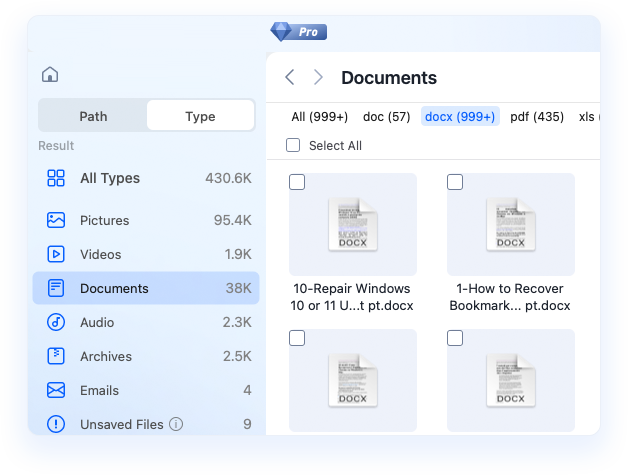Navigate forward with right chevron
Viewport: 628px width, 475px height.
pos(318,77)
